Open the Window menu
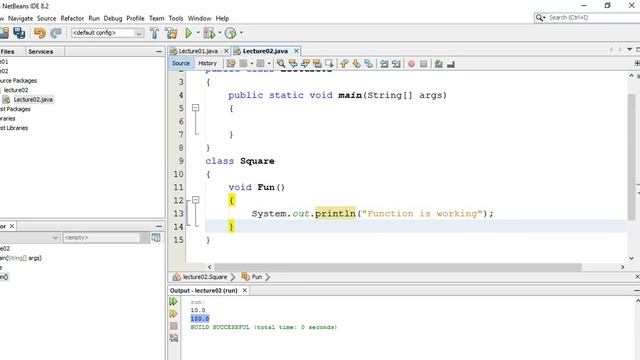Screen dimensions: 640x360 point(199,18)
